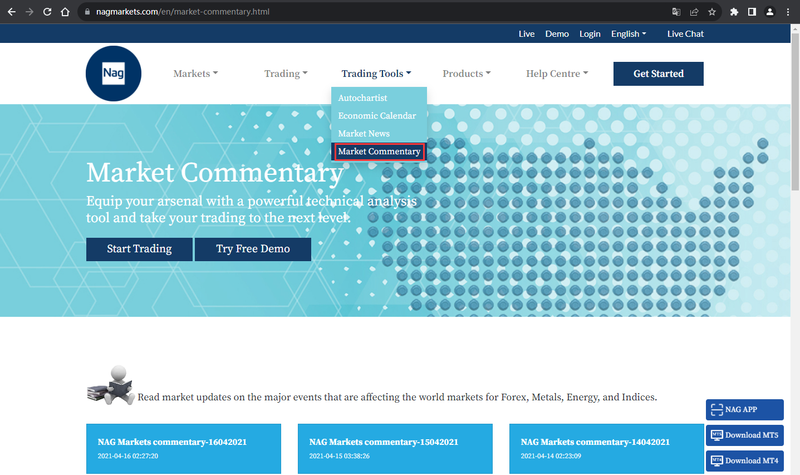Click the Download MT5 button label
The height and width of the screenshot is (475, 800).
752,435
